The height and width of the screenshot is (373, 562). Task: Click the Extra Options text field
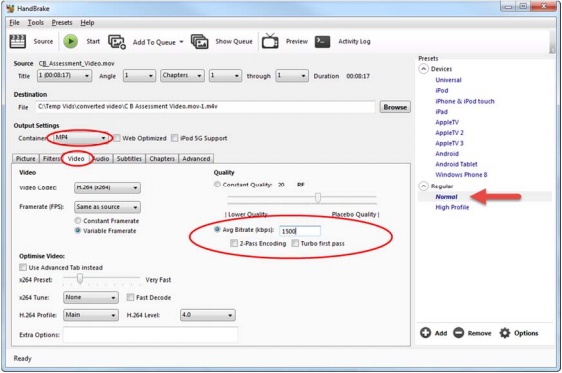point(151,334)
